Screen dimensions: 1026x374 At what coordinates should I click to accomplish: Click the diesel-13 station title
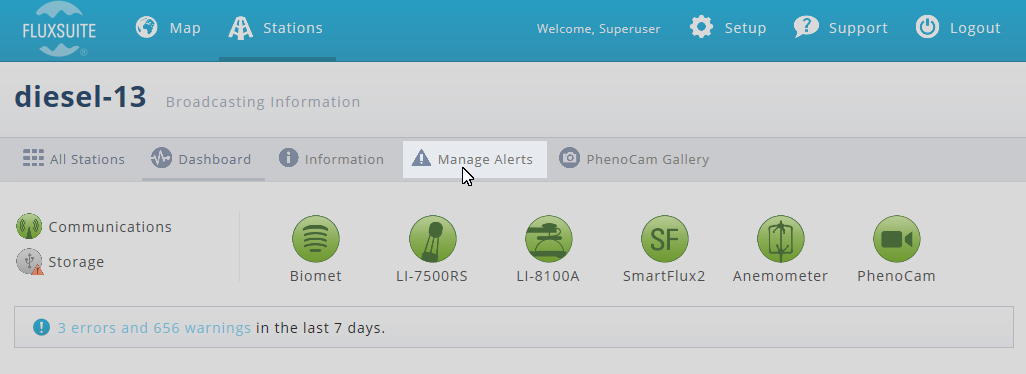point(80,96)
